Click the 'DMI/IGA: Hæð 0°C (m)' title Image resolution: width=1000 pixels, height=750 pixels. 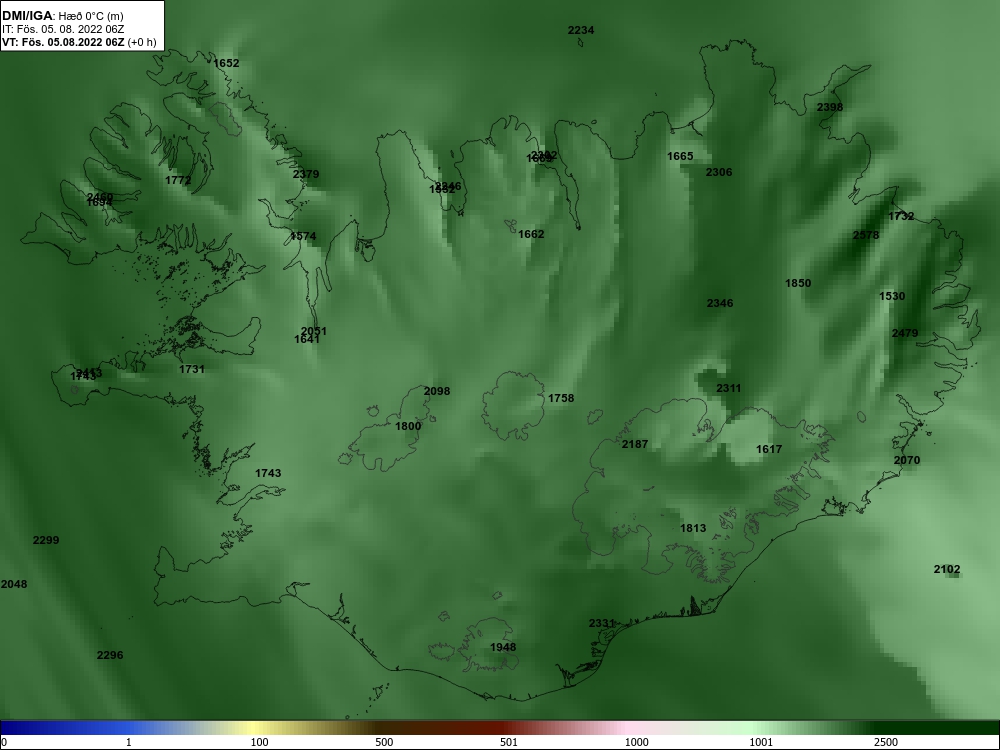tap(63, 16)
